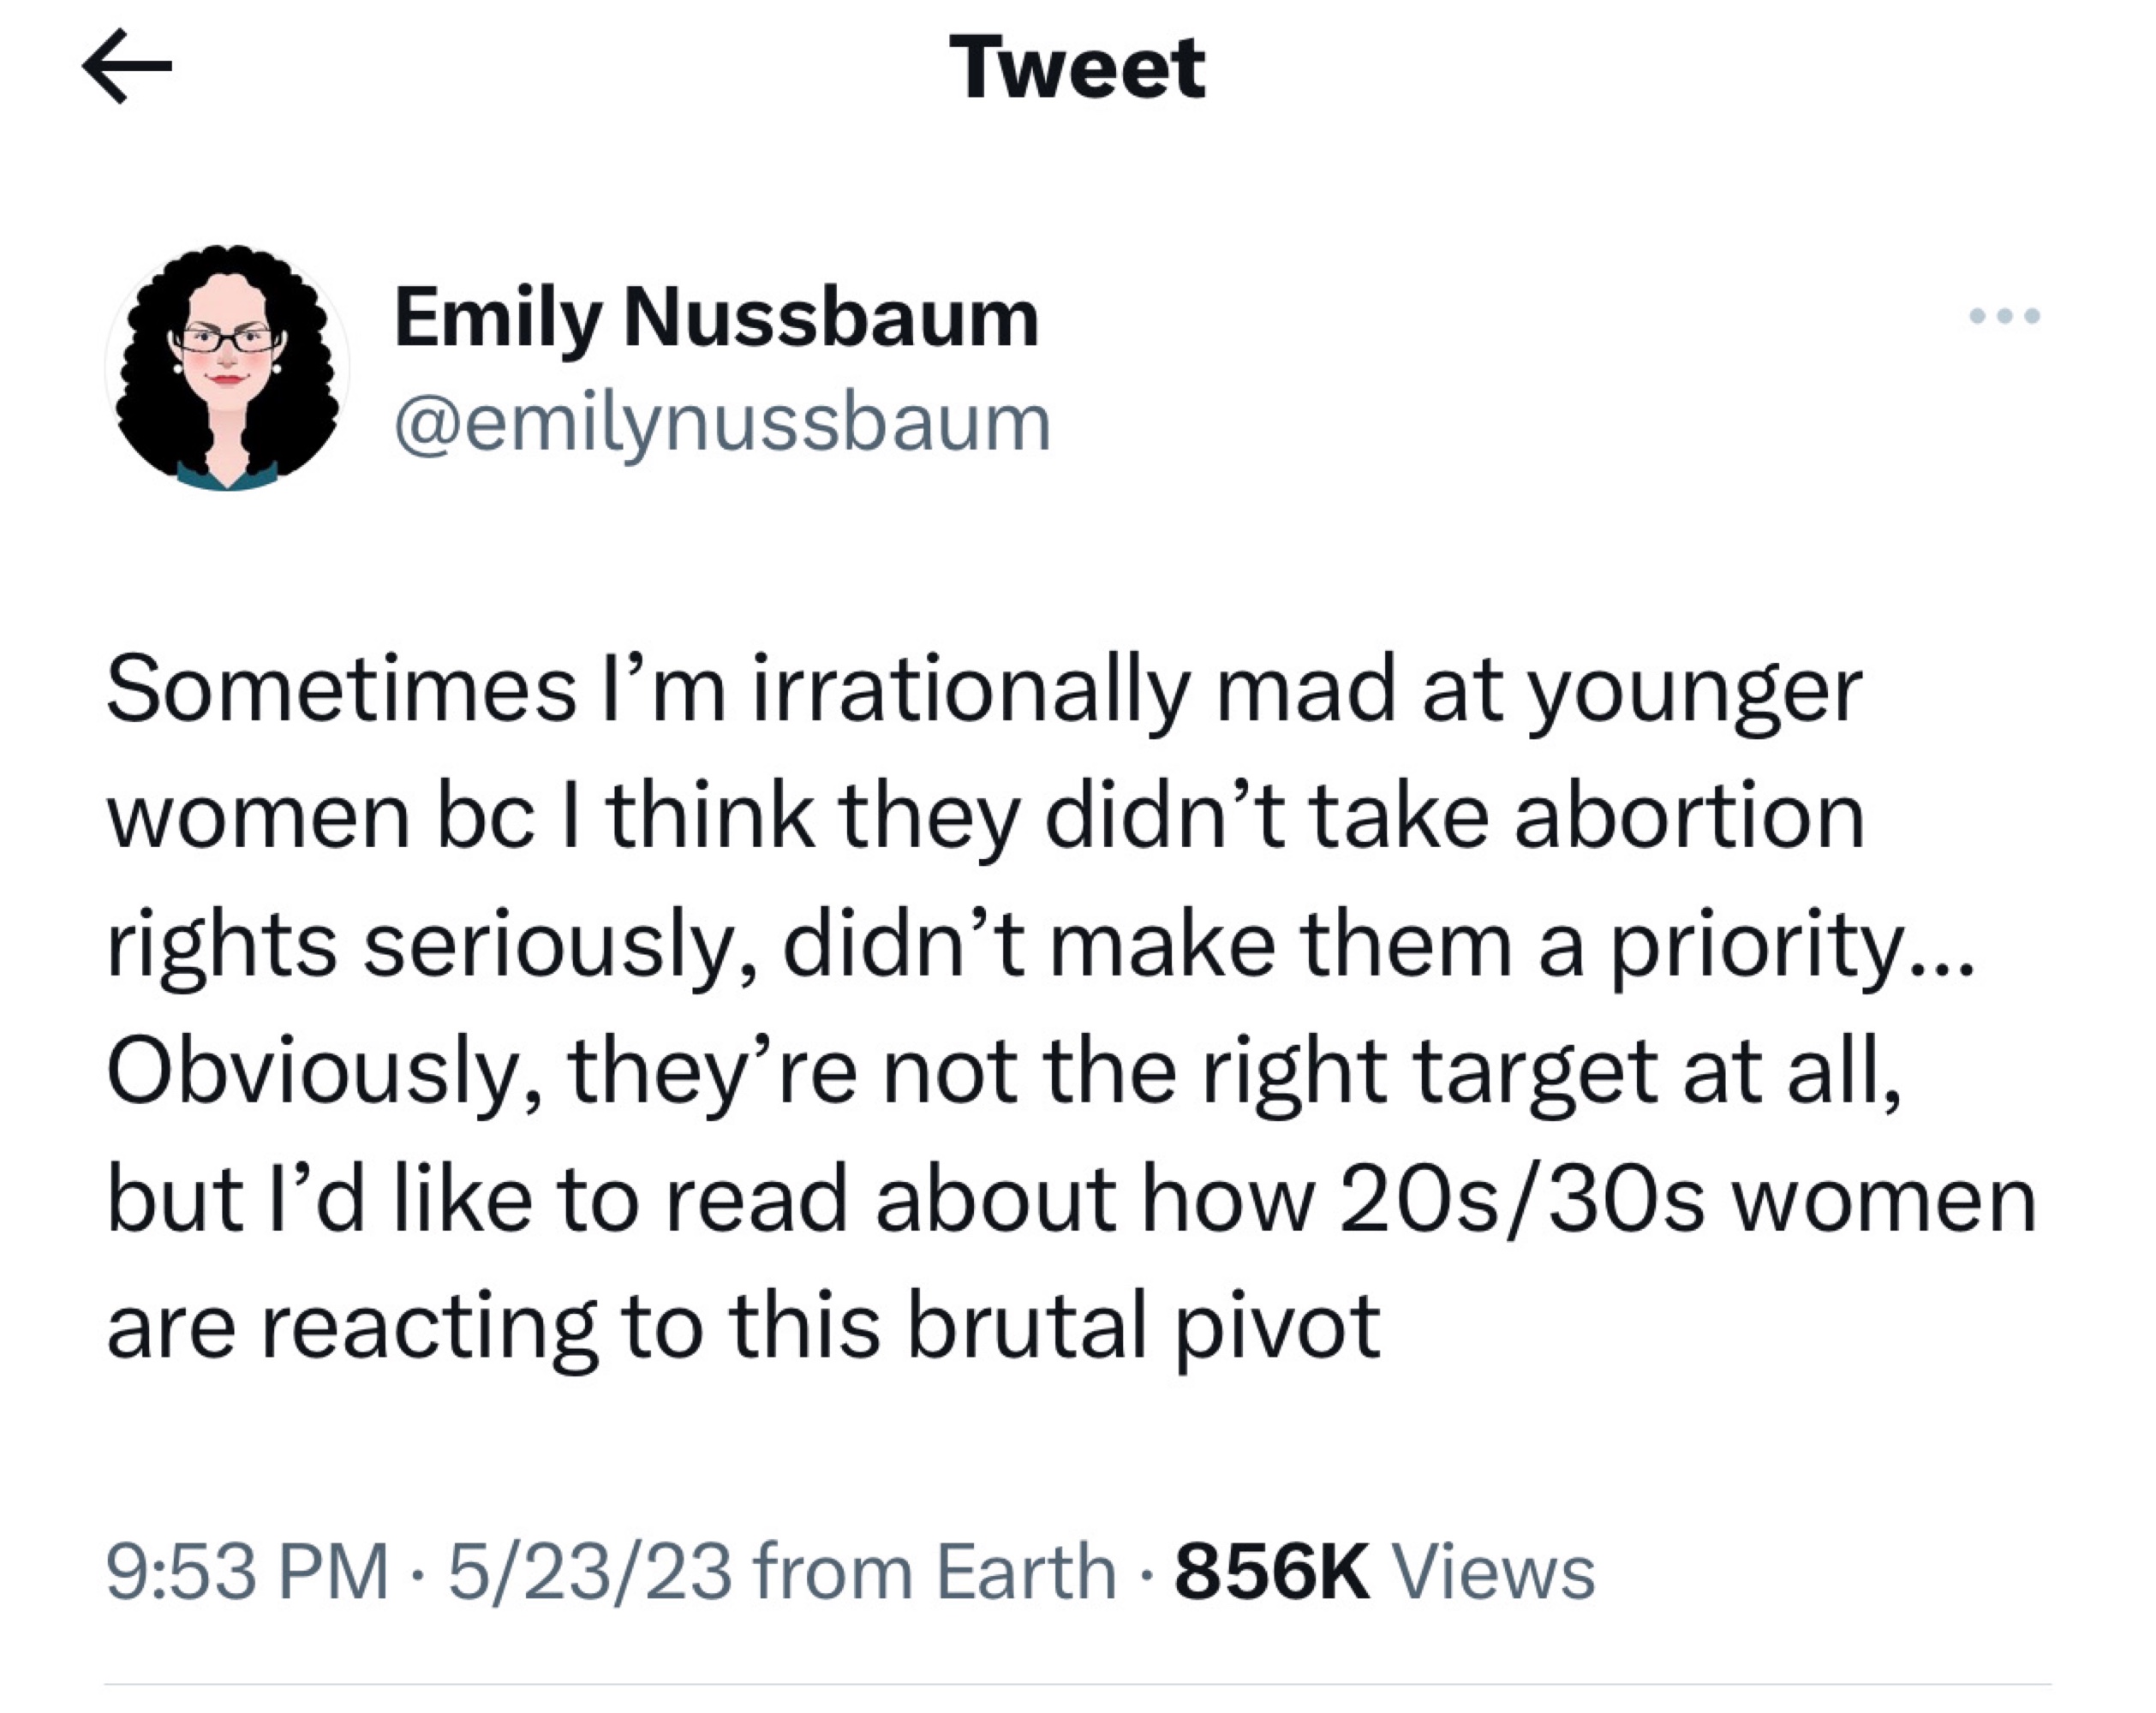Click the word "younger" in the tweet

[x=1694, y=690]
